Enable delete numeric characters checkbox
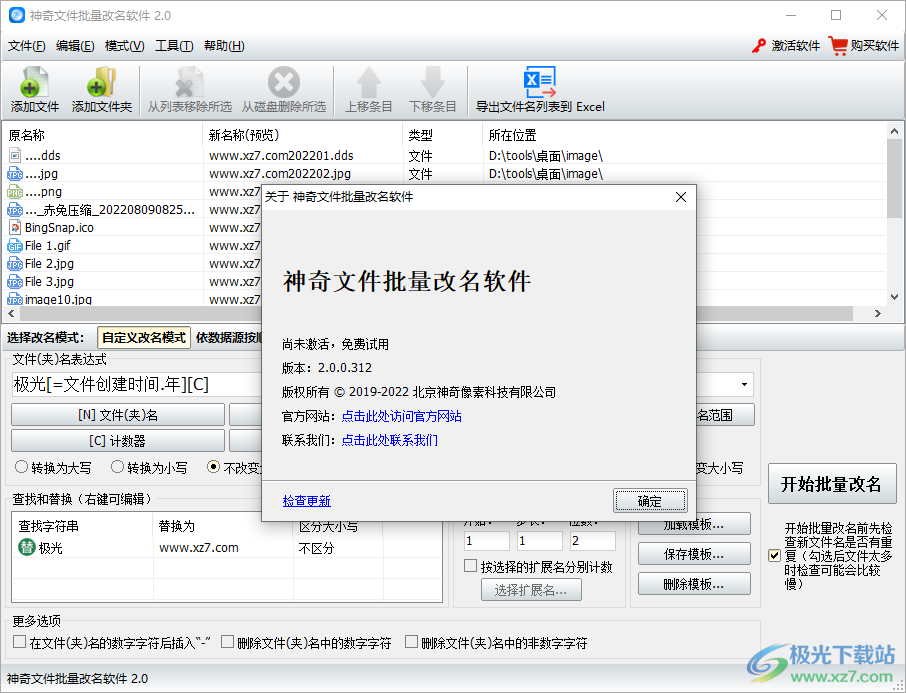This screenshot has width=906, height=693. pyautogui.click(x=228, y=642)
